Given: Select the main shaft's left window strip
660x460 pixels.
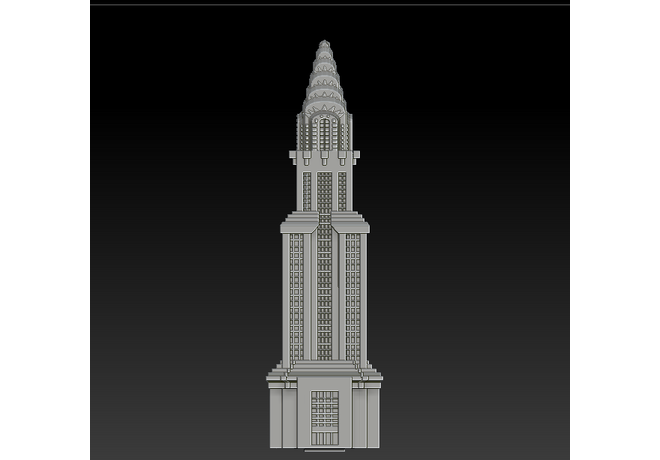Looking at the screenshot, I should pyautogui.click(x=297, y=295).
